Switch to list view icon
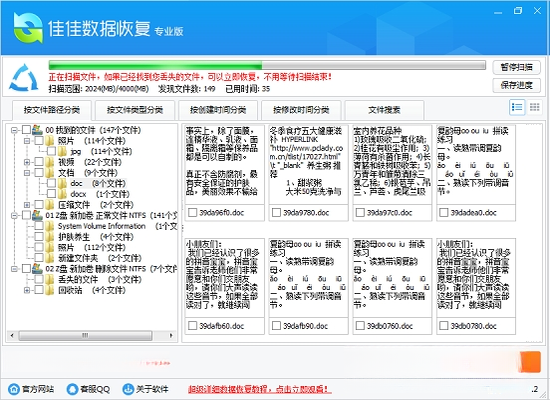The height and width of the screenshot is (400, 550). pyautogui.click(x=517, y=107)
